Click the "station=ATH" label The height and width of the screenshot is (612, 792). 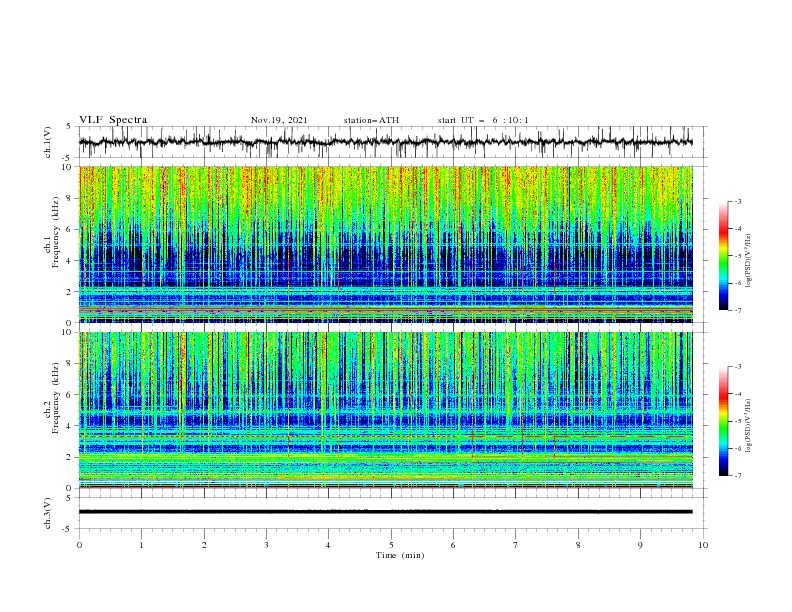pyautogui.click(x=371, y=120)
